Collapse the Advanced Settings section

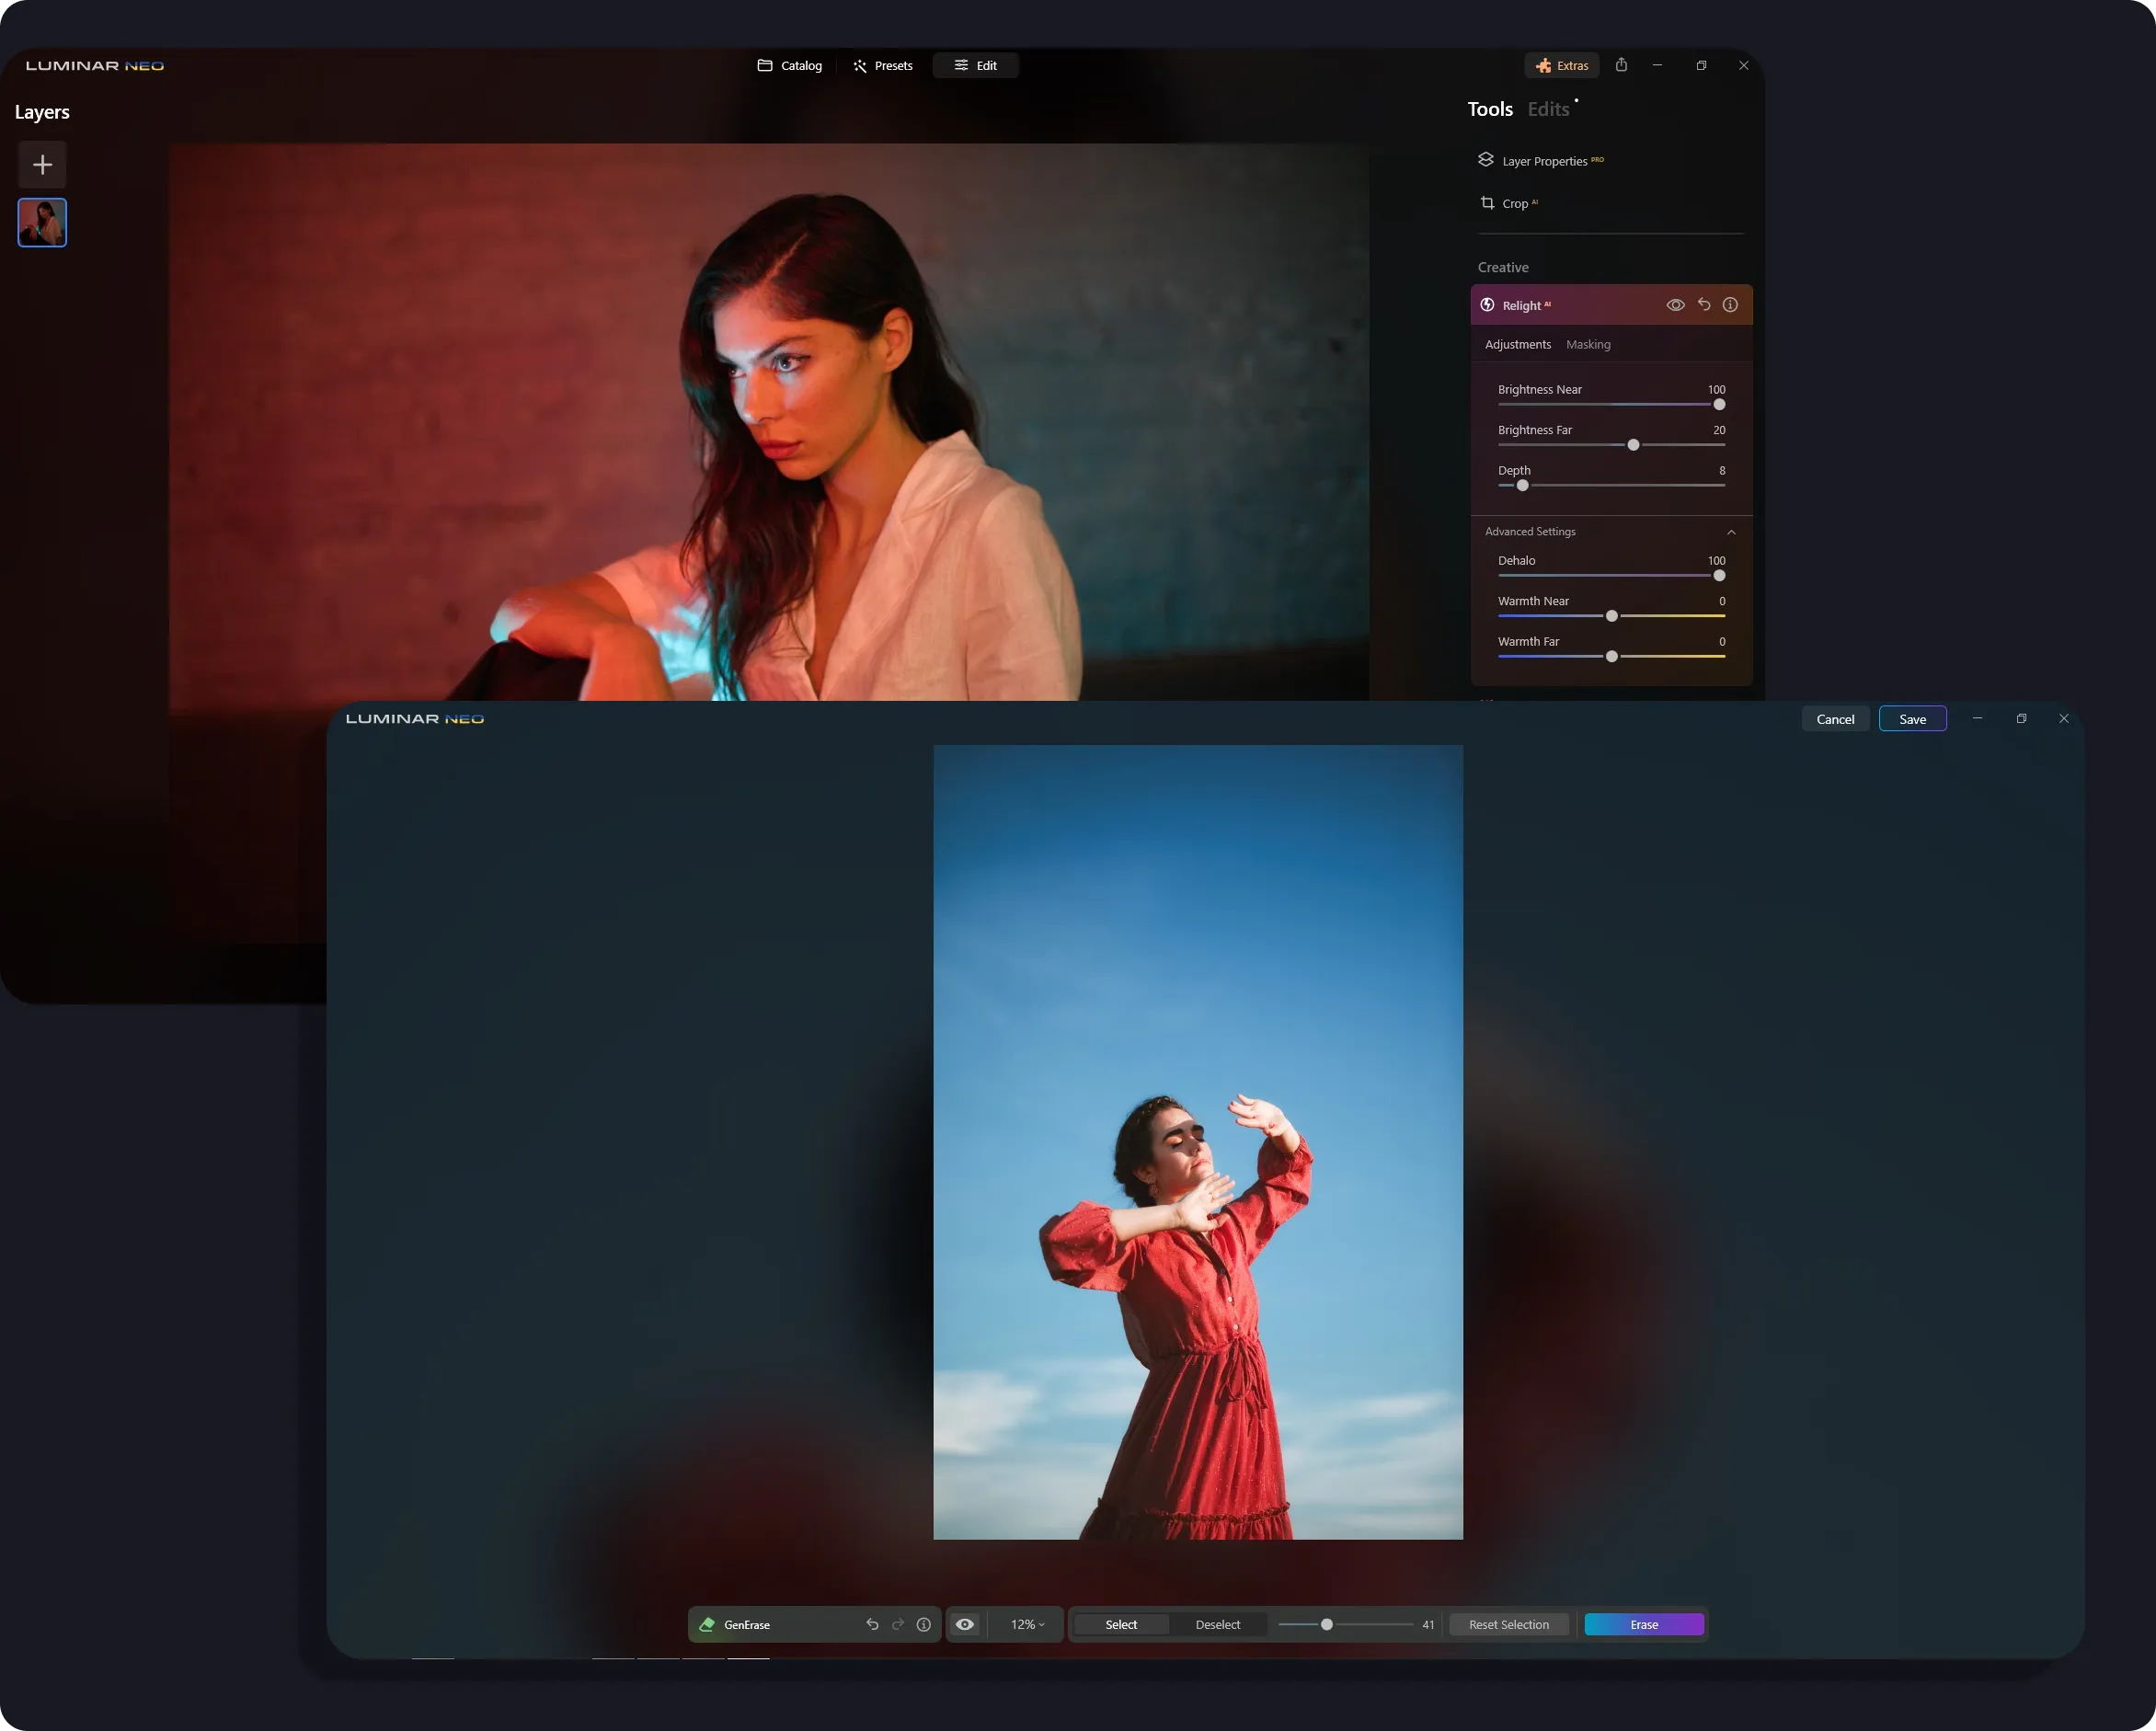tap(1731, 532)
